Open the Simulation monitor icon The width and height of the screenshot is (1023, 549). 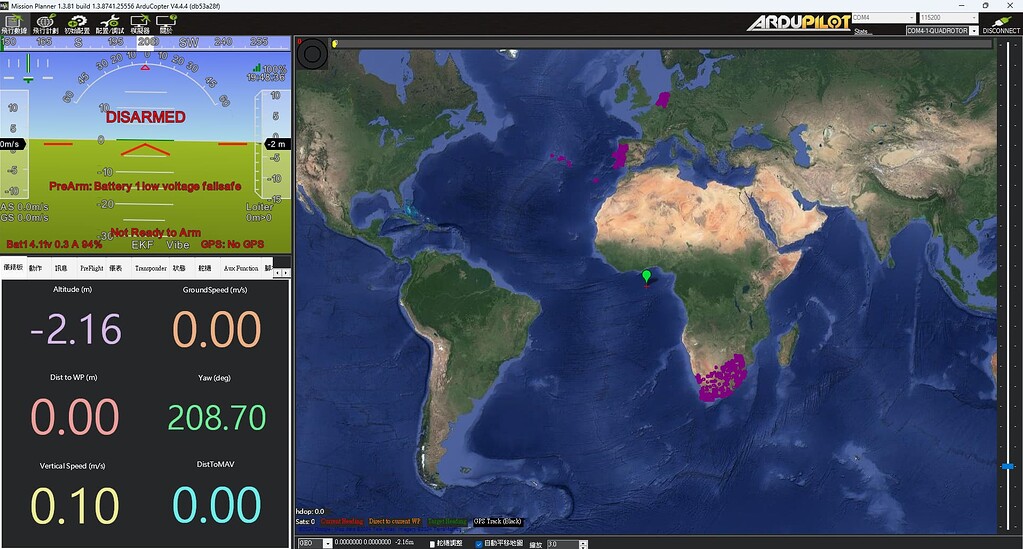tap(139, 23)
